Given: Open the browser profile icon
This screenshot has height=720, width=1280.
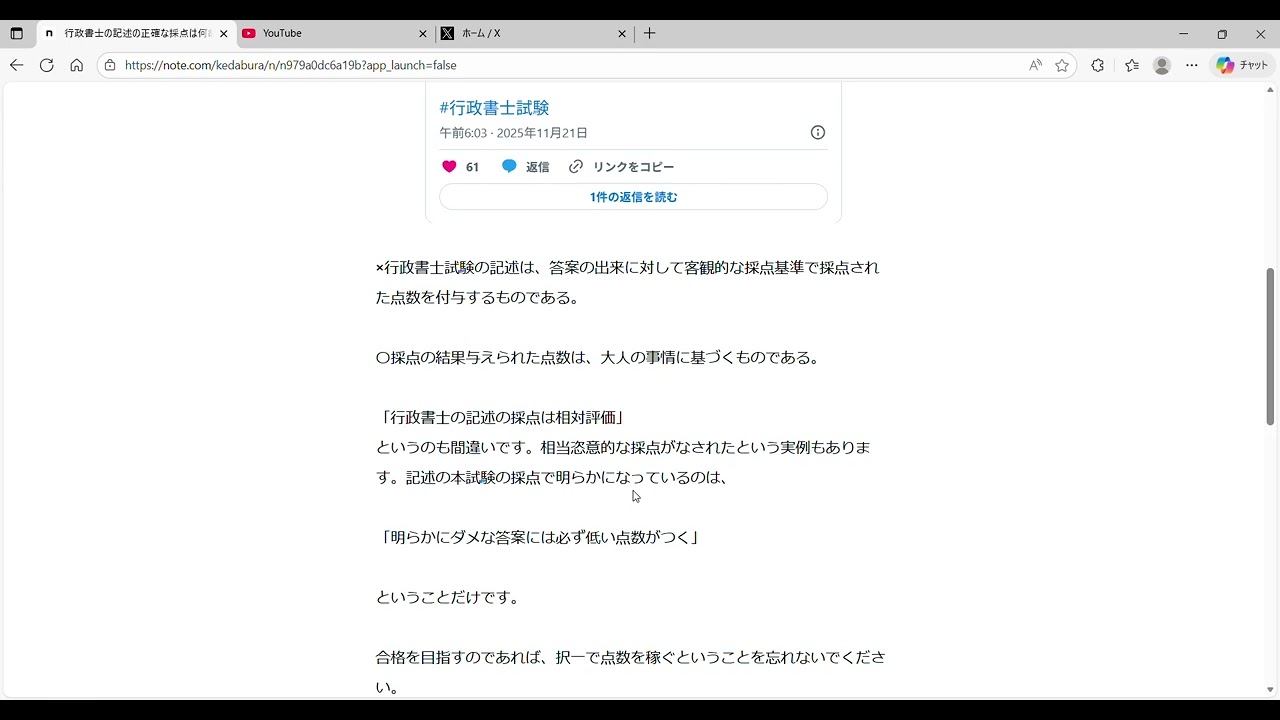Looking at the screenshot, I should tap(1161, 65).
